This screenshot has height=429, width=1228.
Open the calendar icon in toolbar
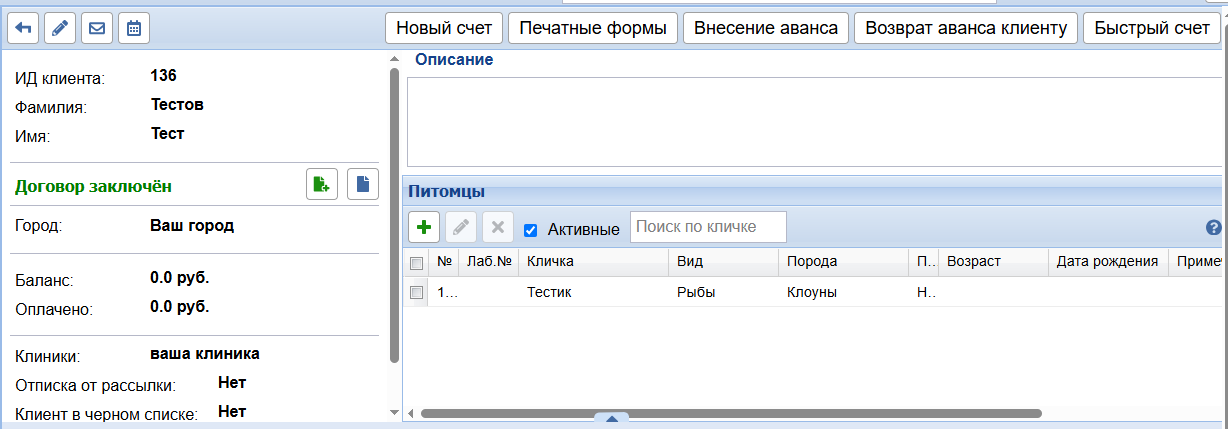coord(134,28)
